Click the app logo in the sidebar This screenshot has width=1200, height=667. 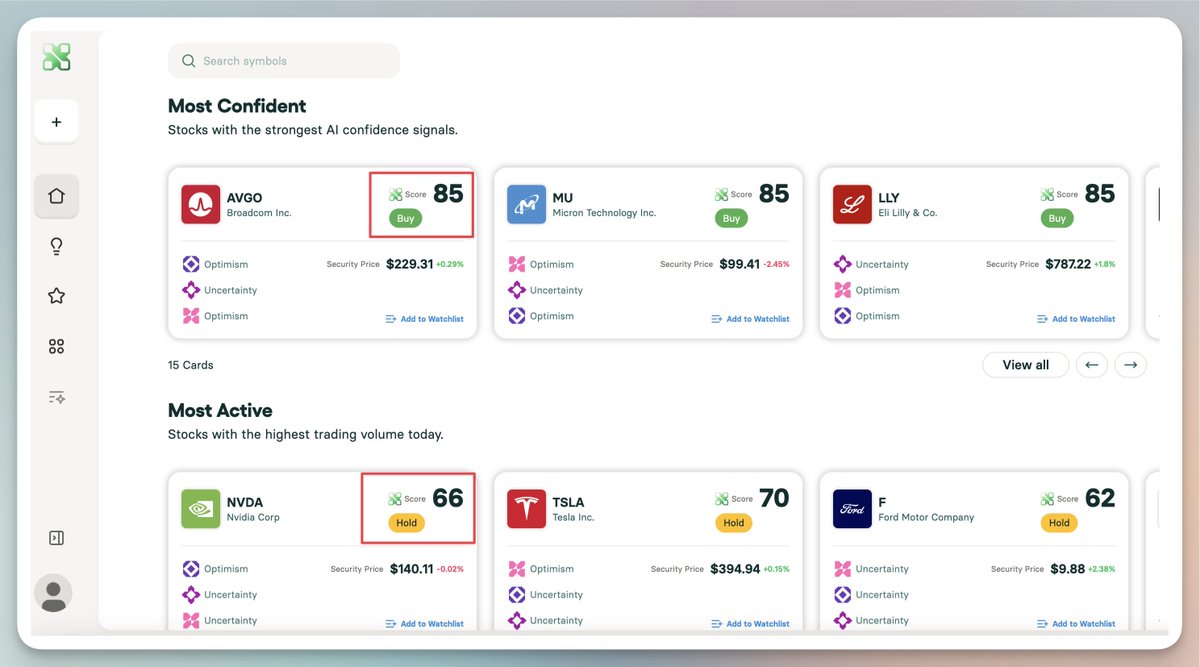pos(57,57)
